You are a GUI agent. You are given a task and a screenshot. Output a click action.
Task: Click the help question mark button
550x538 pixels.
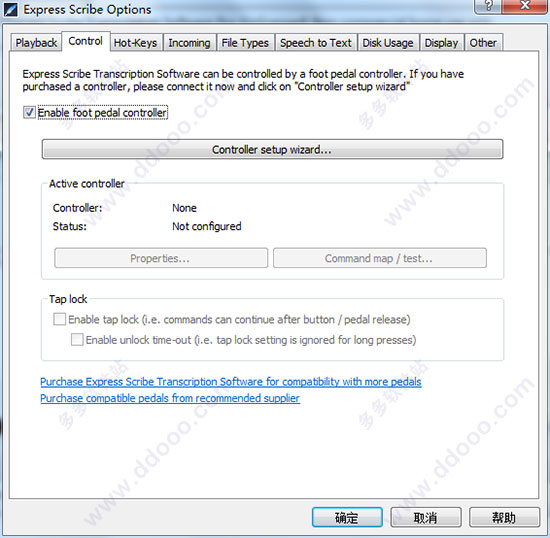pos(488,6)
